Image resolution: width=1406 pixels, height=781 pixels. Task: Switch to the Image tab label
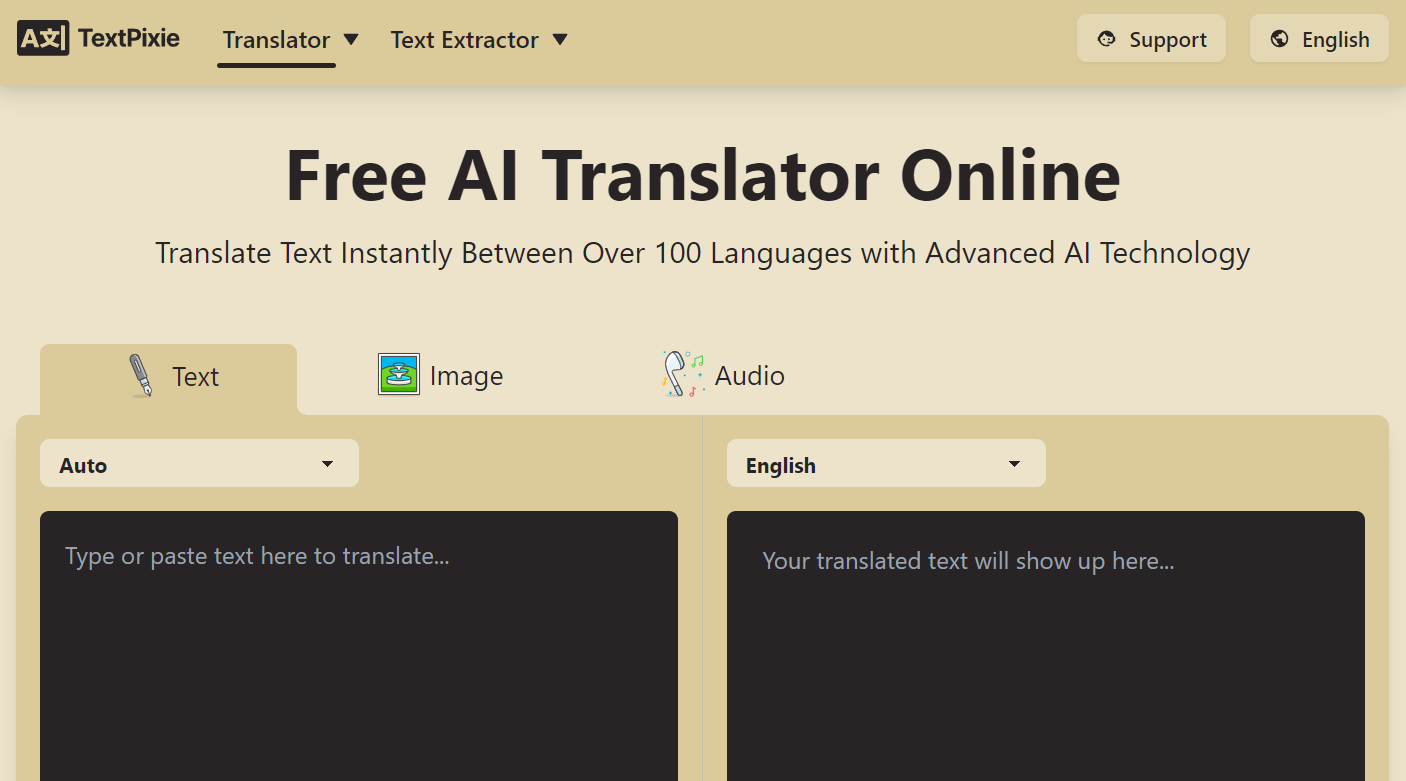coord(466,376)
